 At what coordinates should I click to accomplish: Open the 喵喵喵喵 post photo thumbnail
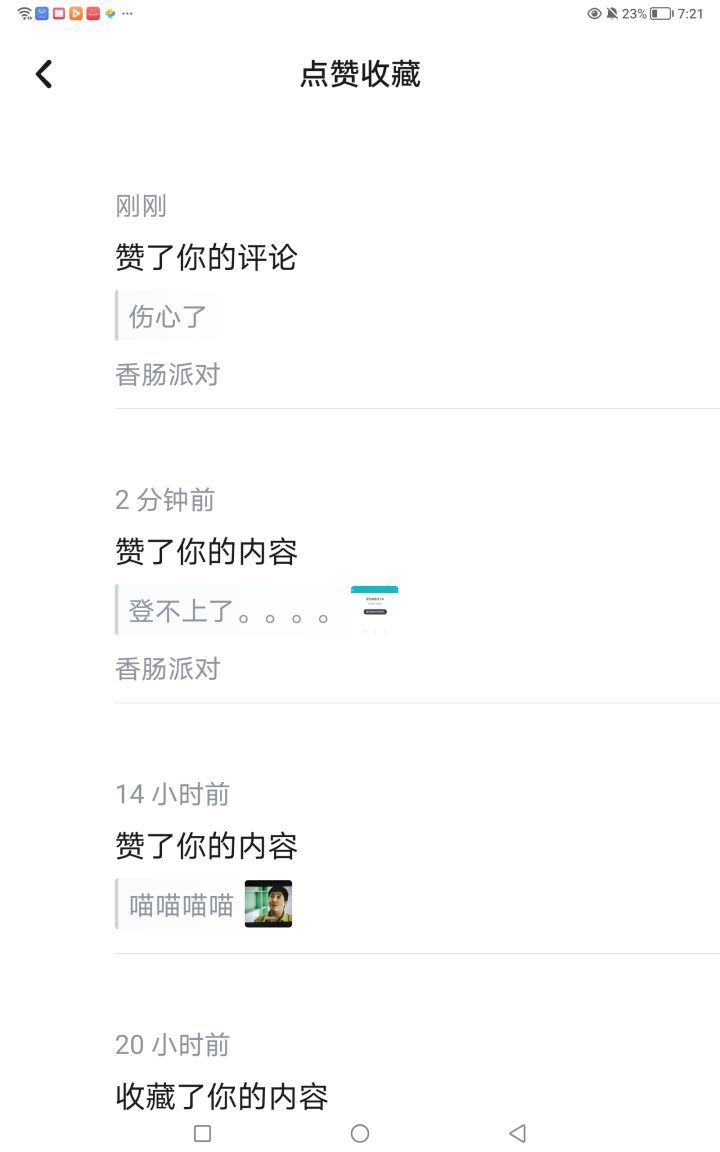[268, 904]
